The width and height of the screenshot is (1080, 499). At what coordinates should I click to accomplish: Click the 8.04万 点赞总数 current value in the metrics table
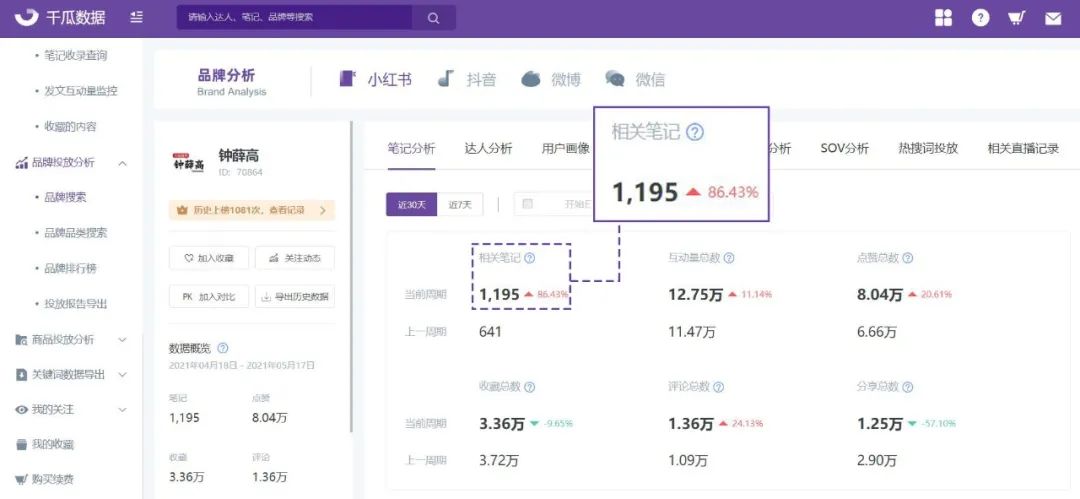(880, 295)
